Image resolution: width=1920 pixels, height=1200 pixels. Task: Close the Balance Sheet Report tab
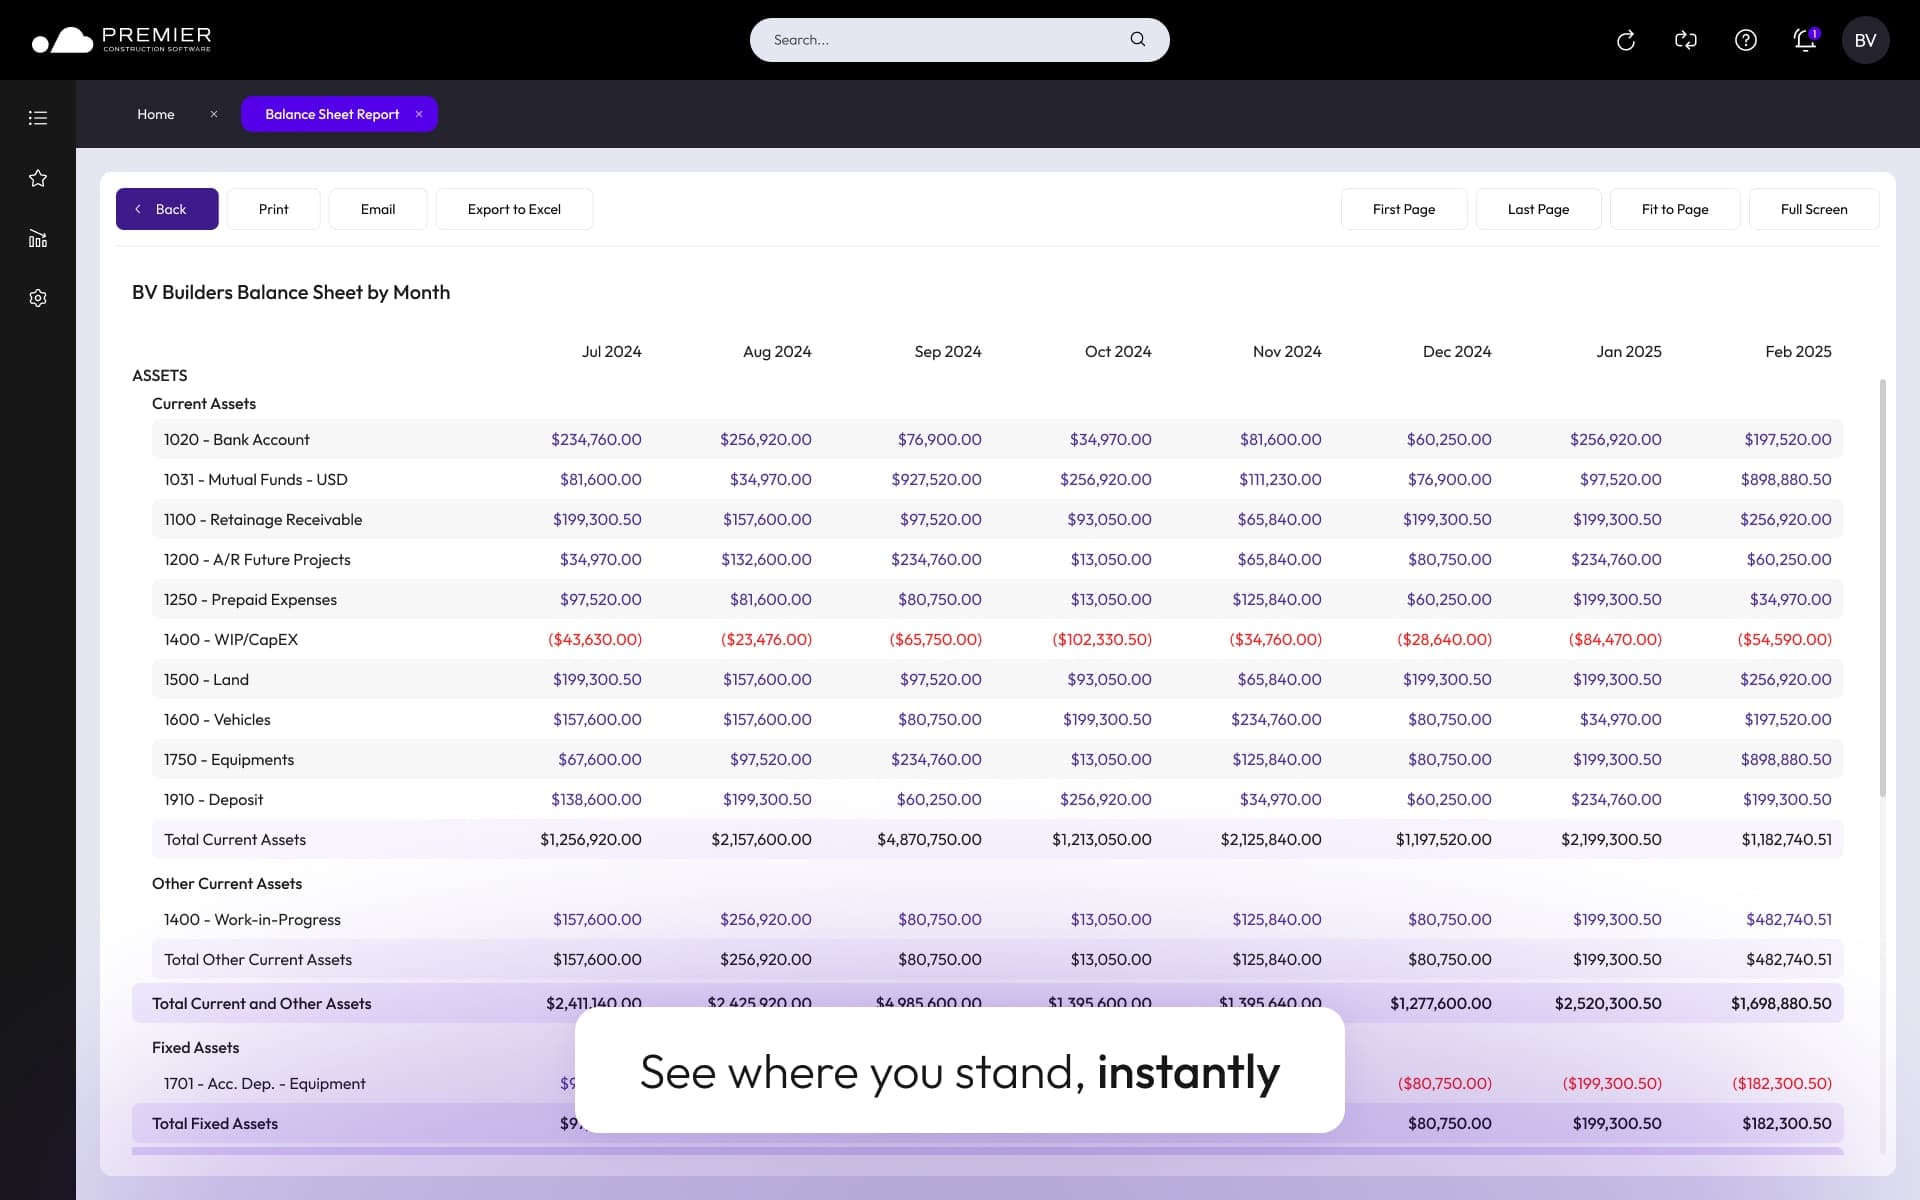(419, 114)
